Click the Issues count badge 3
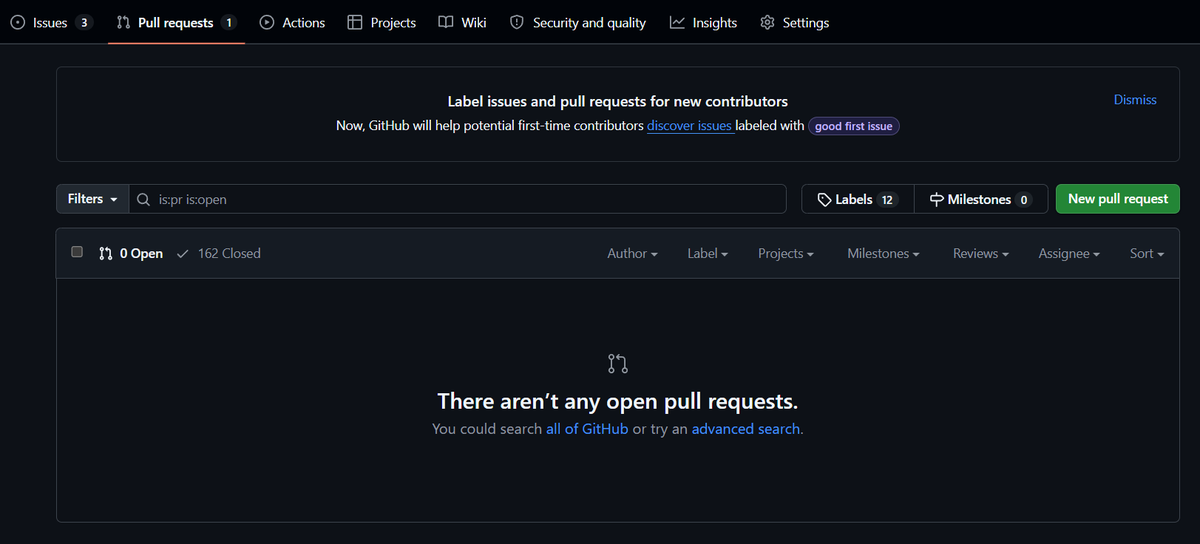Viewport: 1200px width, 544px height. (x=84, y=22)
